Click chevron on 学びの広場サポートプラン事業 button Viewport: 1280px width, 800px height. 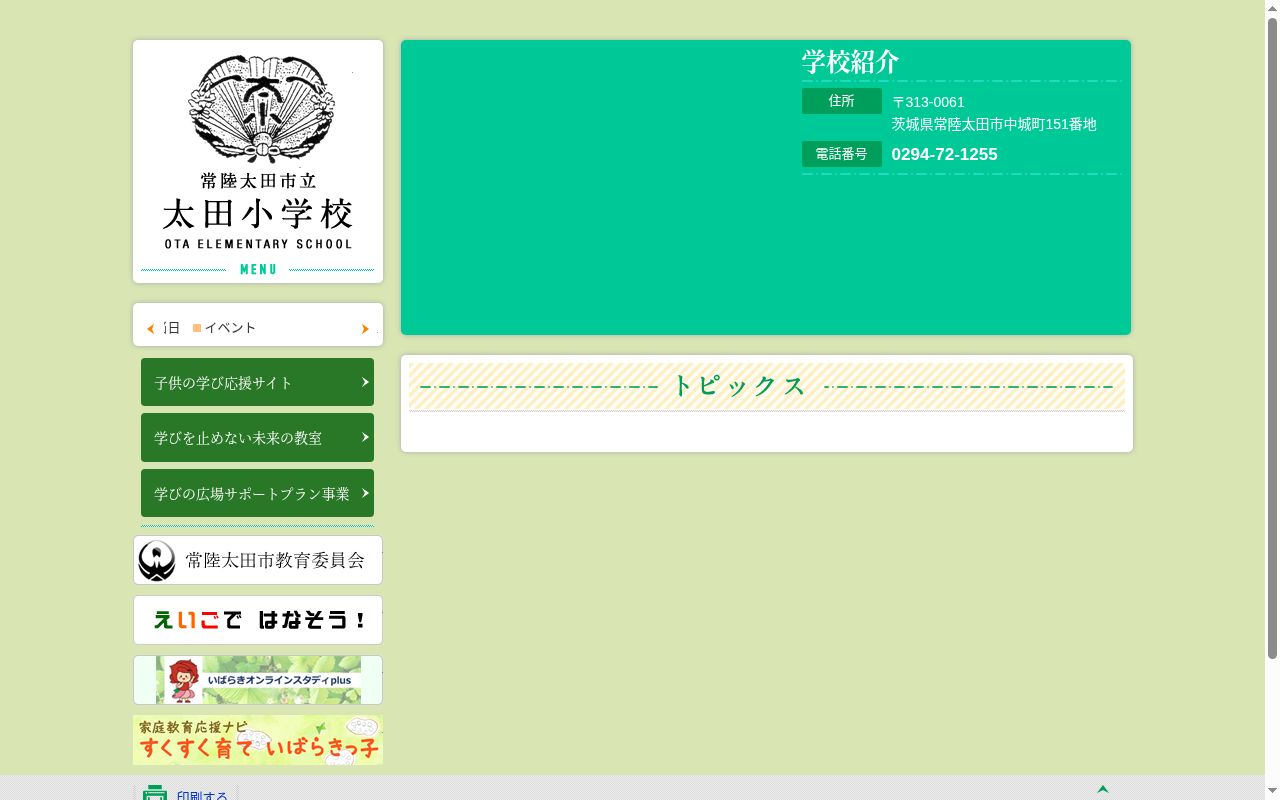(365, 493)
